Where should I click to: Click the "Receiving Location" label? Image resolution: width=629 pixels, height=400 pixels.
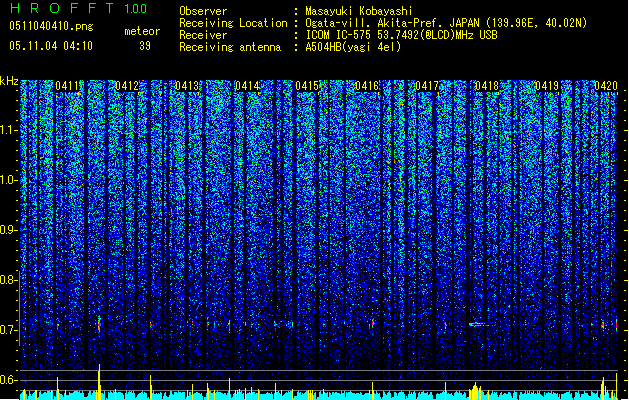click(233, 23)
